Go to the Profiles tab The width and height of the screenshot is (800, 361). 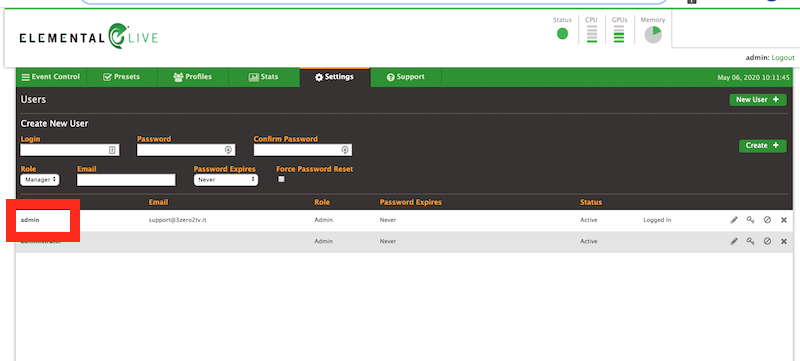(x=193, y=77)
